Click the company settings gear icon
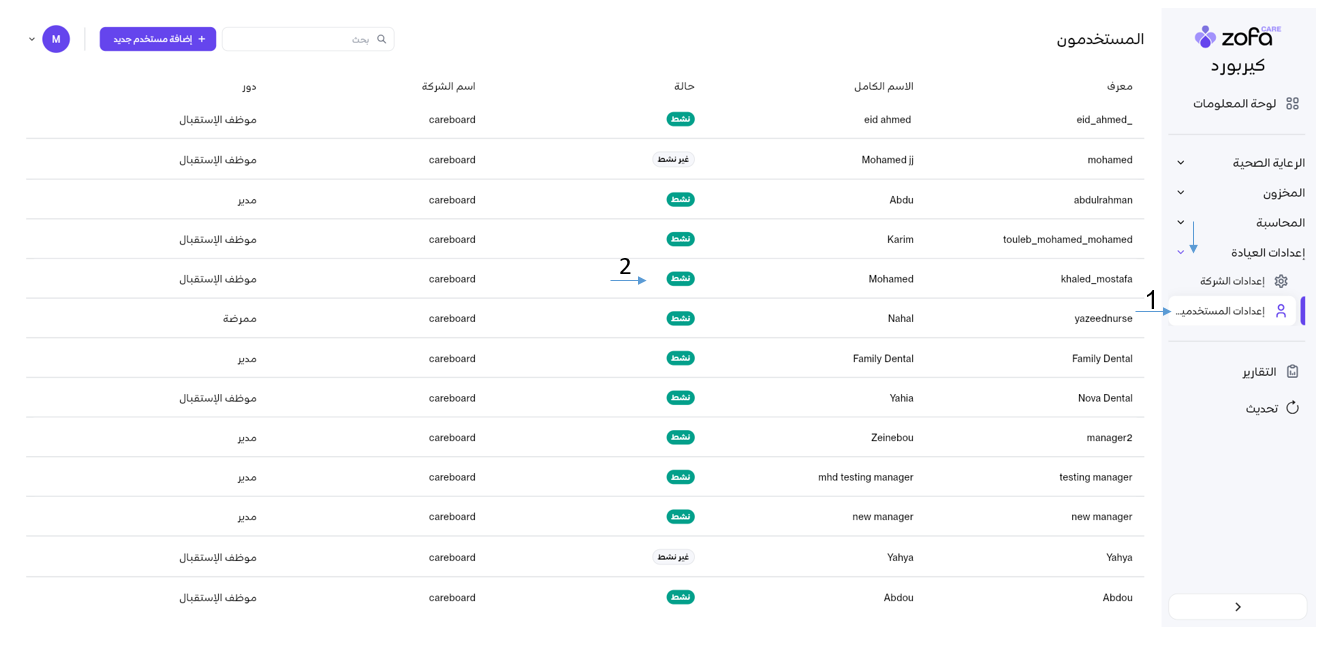Screen dimensions: 1318x670 [1281, 281]
